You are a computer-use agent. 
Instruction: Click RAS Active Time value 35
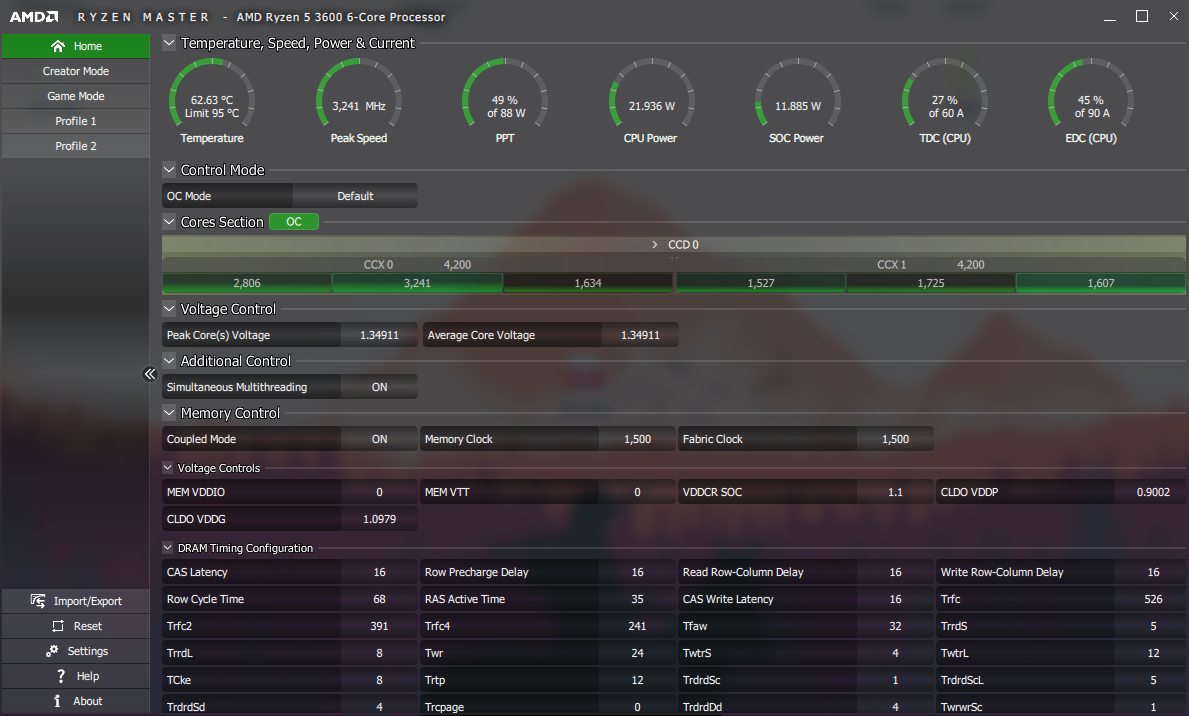pos(637,599)
